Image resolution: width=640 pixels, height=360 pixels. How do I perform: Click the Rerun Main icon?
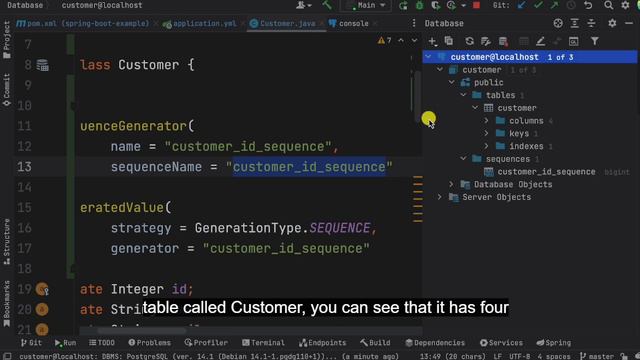click(403, 5)
